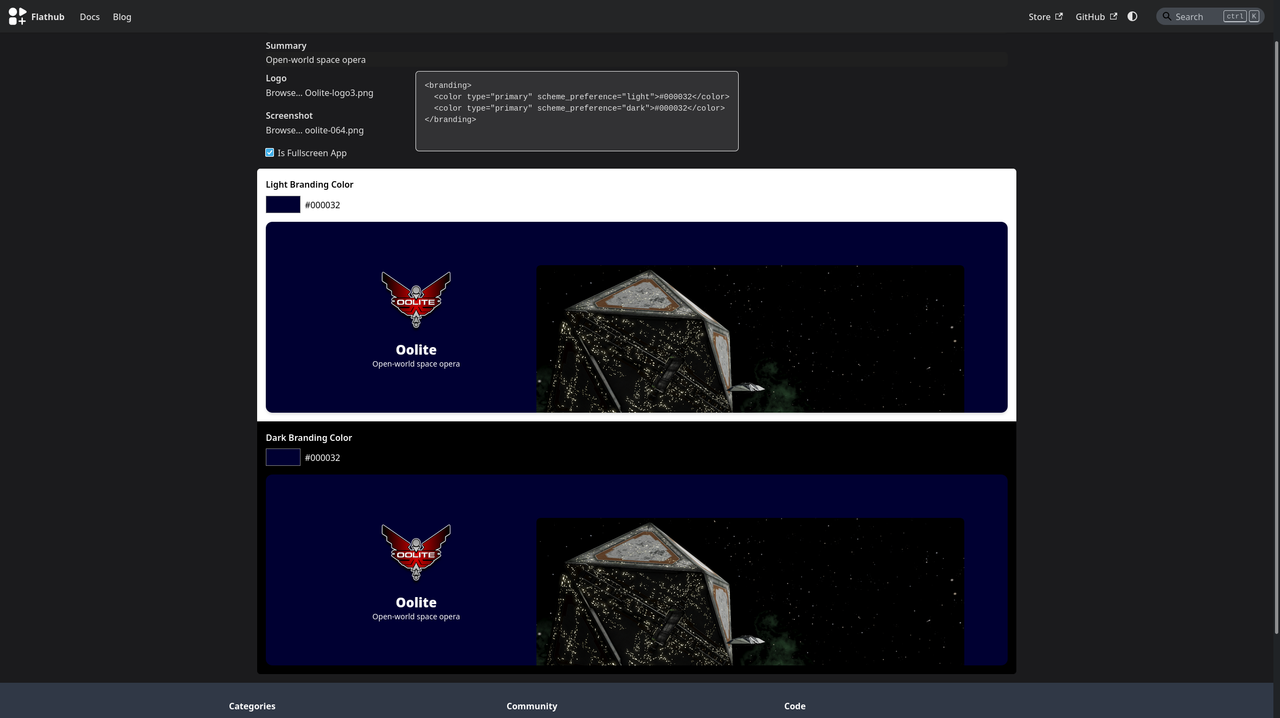The height and width of the screenshot is (718, 1280).
Task: Click the Community footer heading
Action: click(532, 706)
